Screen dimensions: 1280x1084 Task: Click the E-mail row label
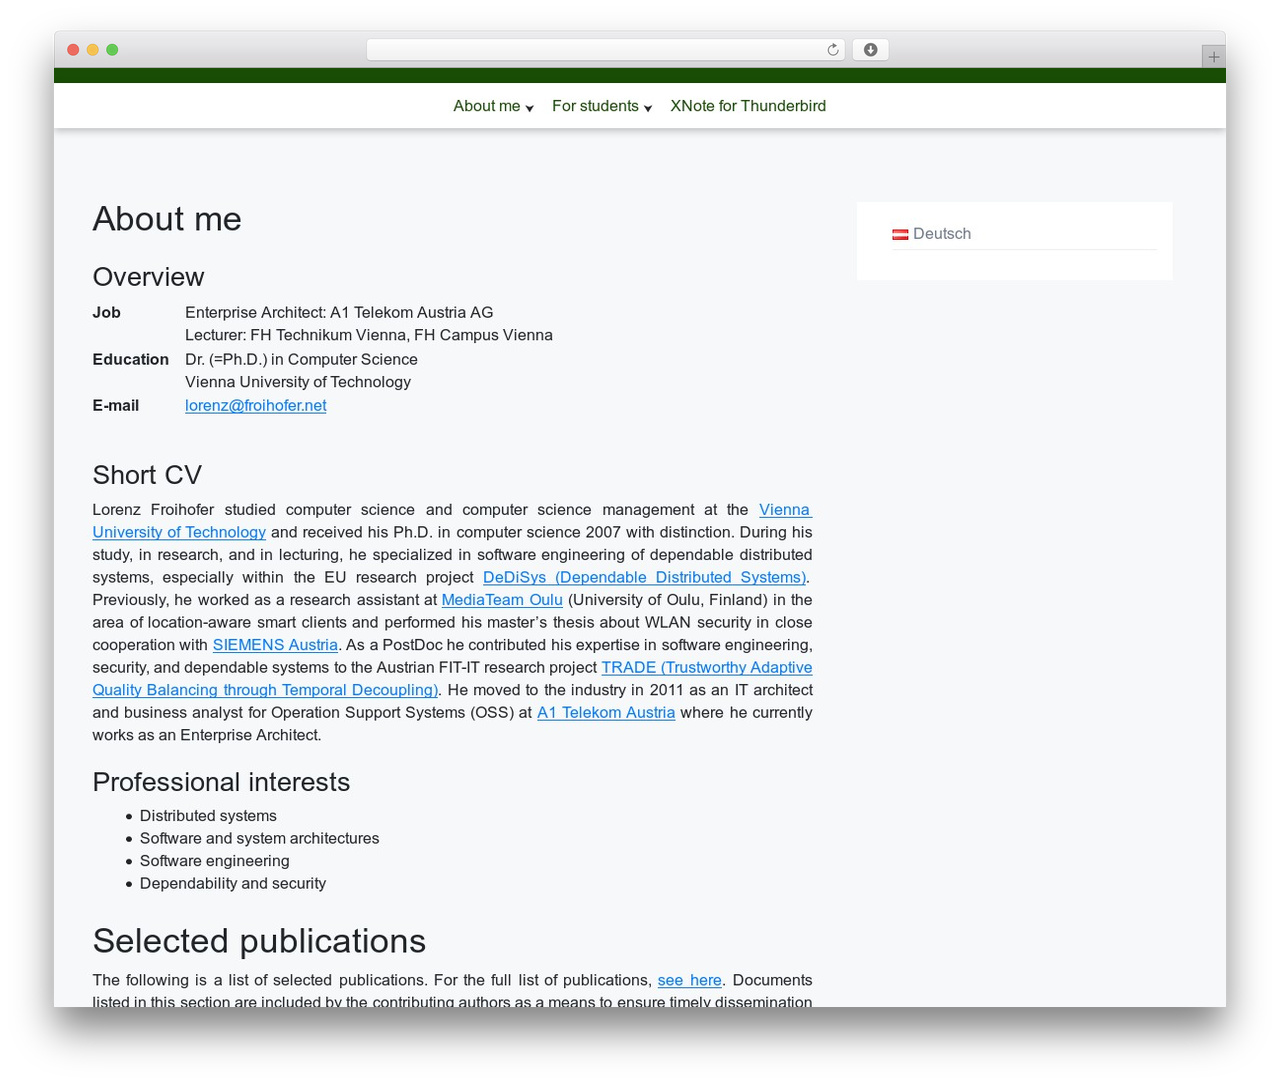pyautogui.click(x=115, y=405)
